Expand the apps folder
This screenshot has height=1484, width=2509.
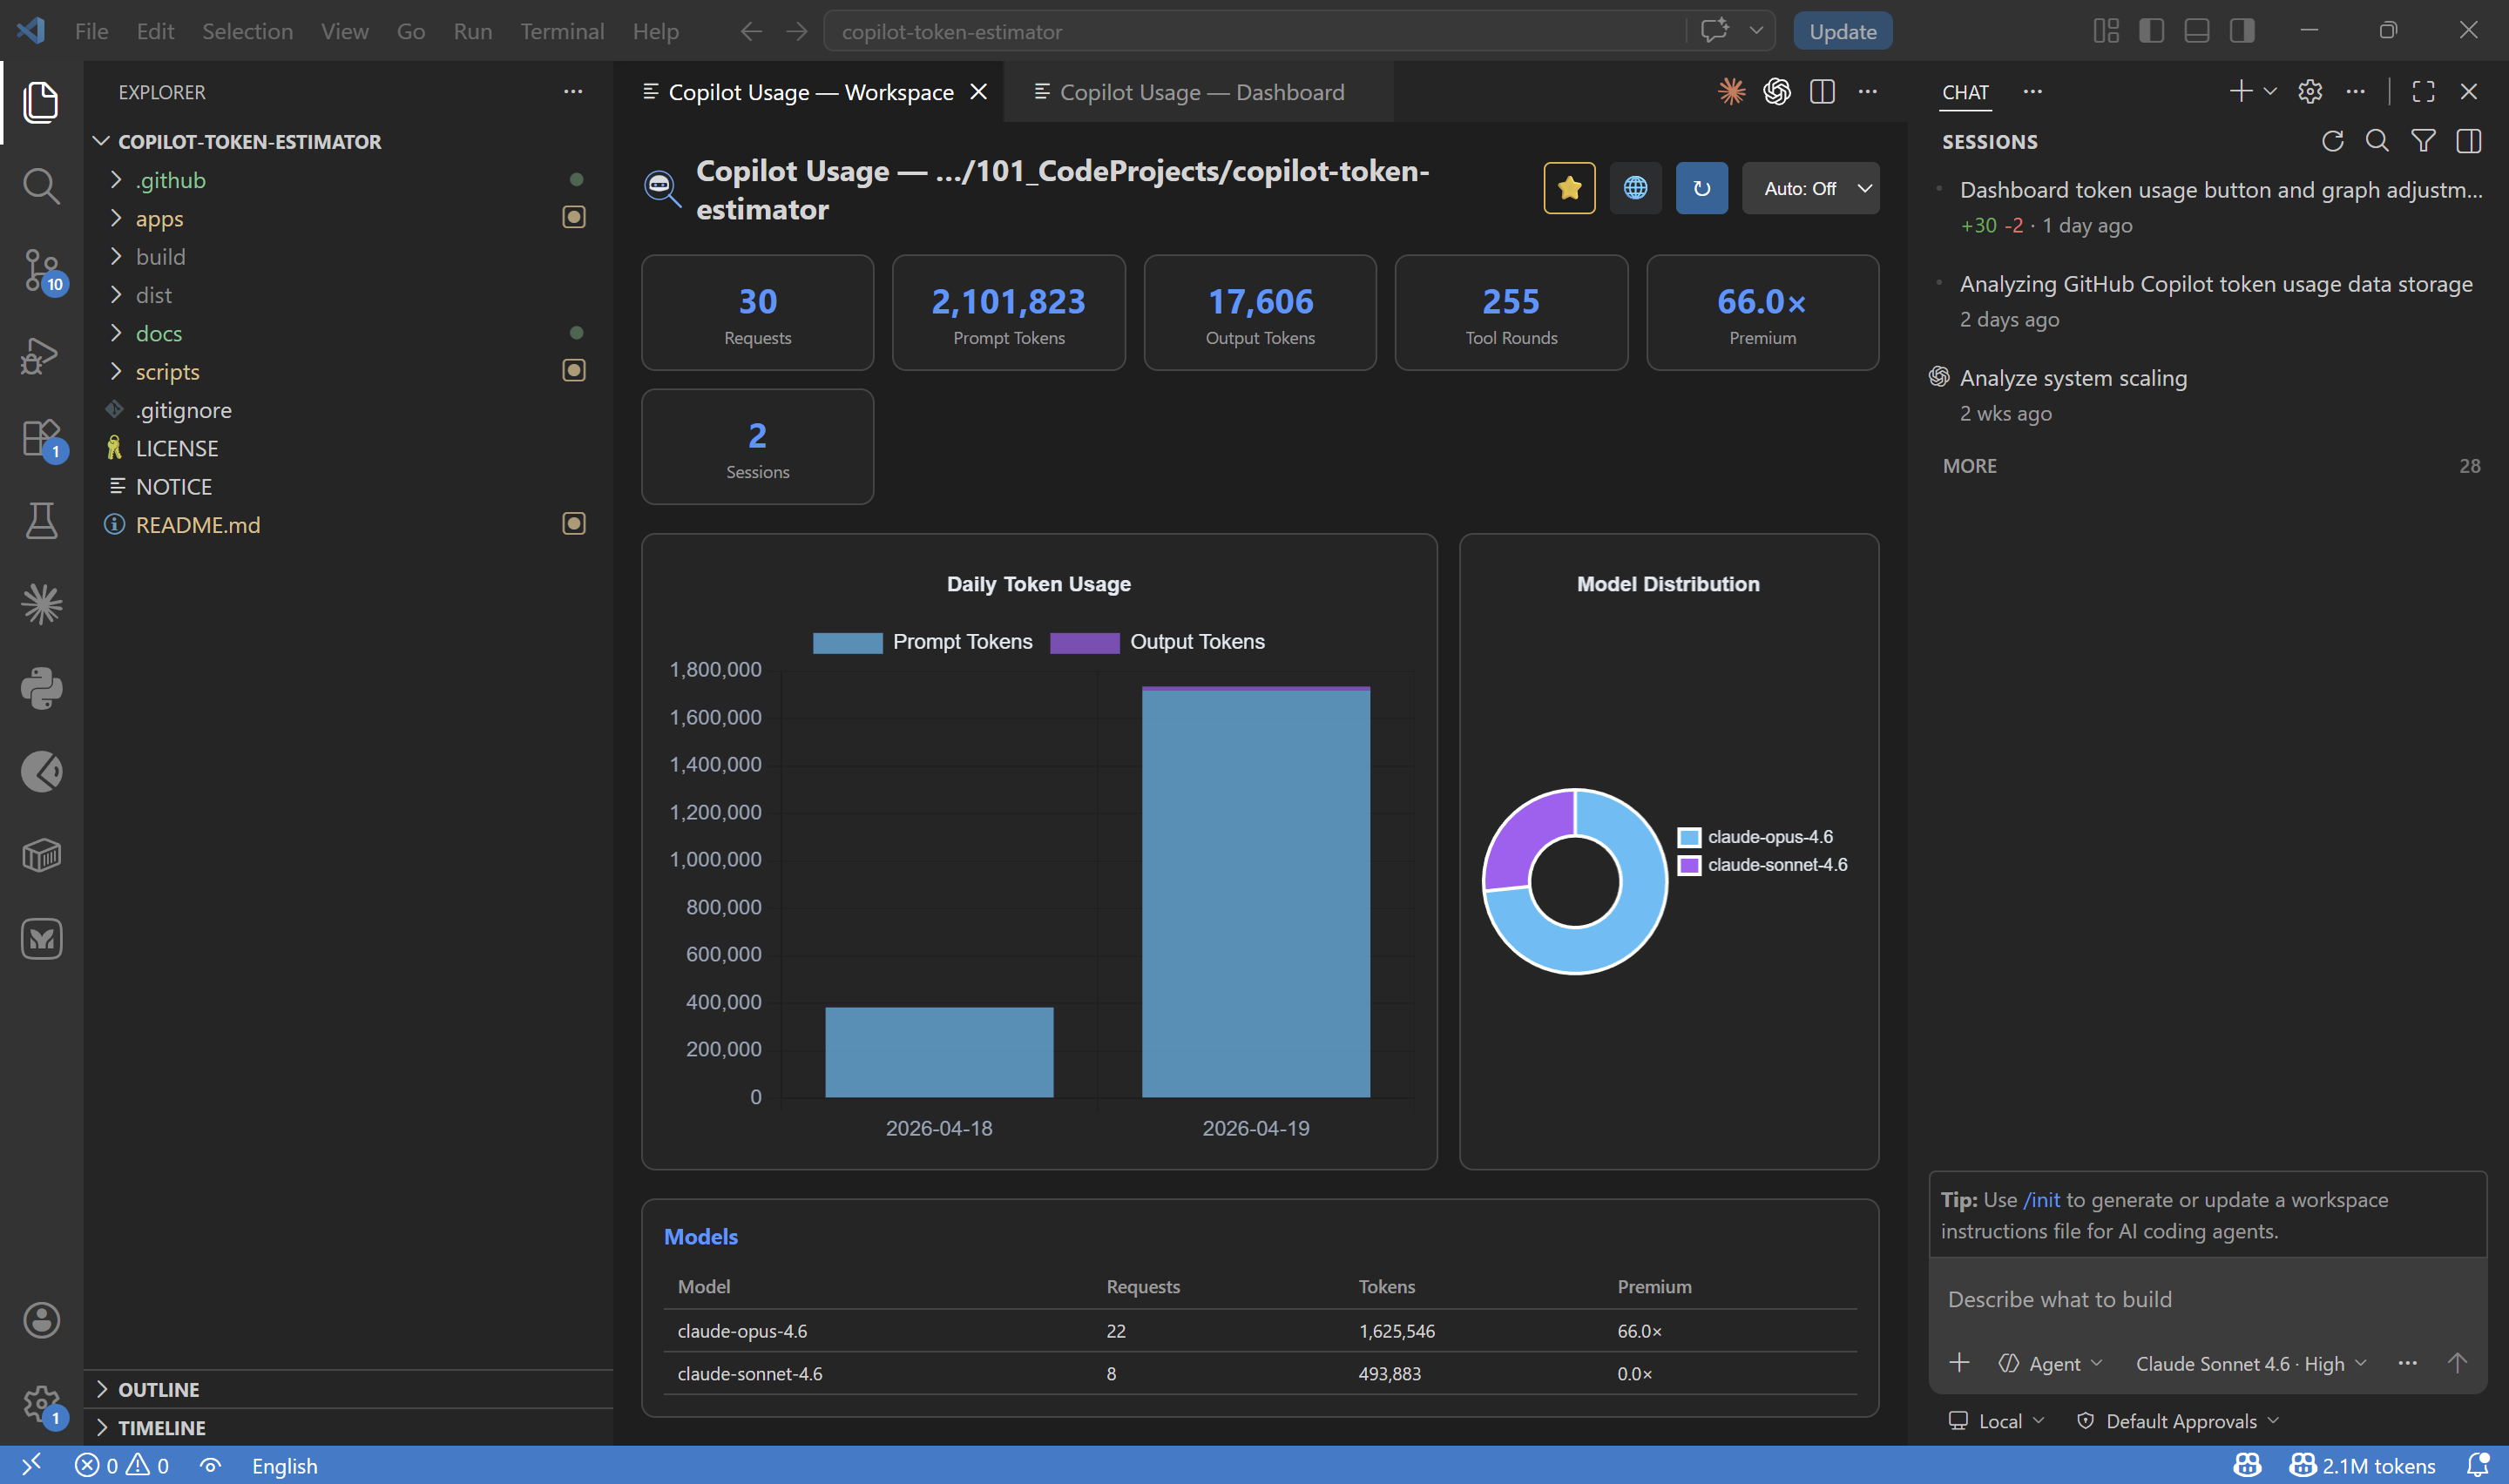click(x=348, y=218)
